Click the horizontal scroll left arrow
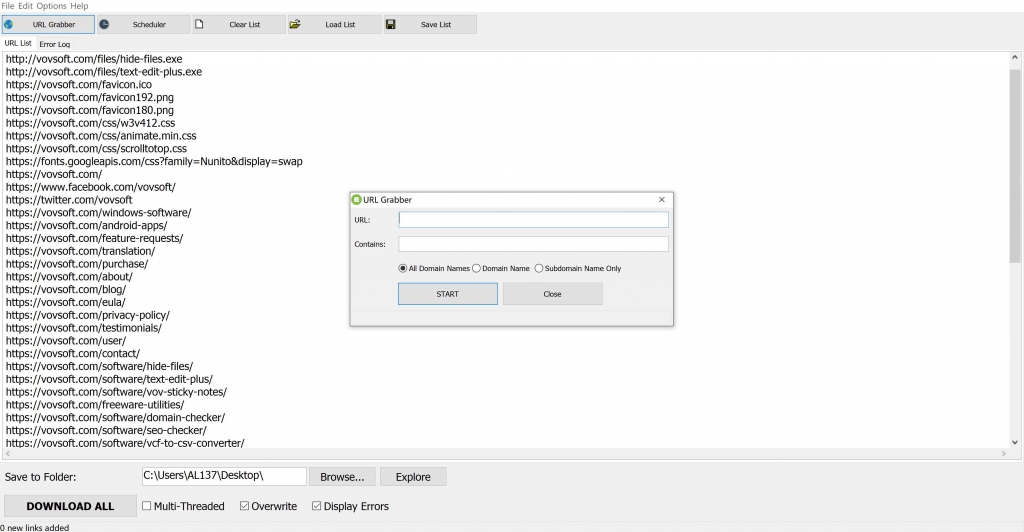 coord(8,453)
